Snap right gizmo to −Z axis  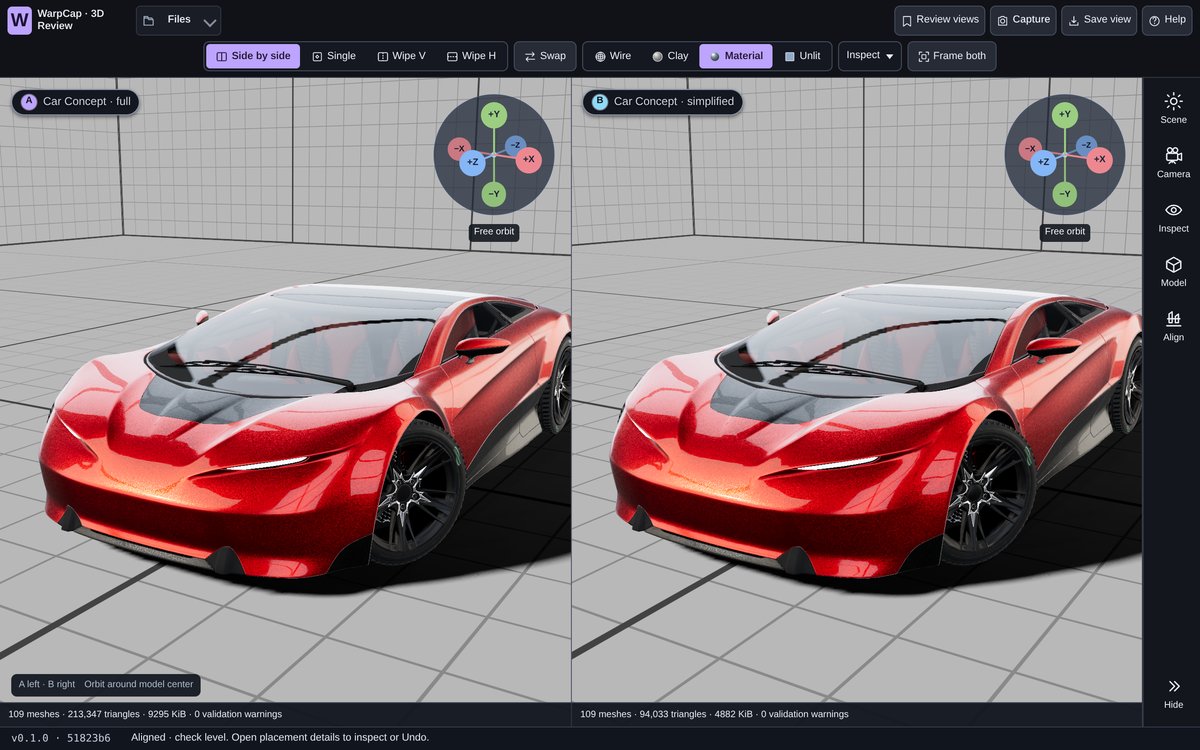[1085, 146]
